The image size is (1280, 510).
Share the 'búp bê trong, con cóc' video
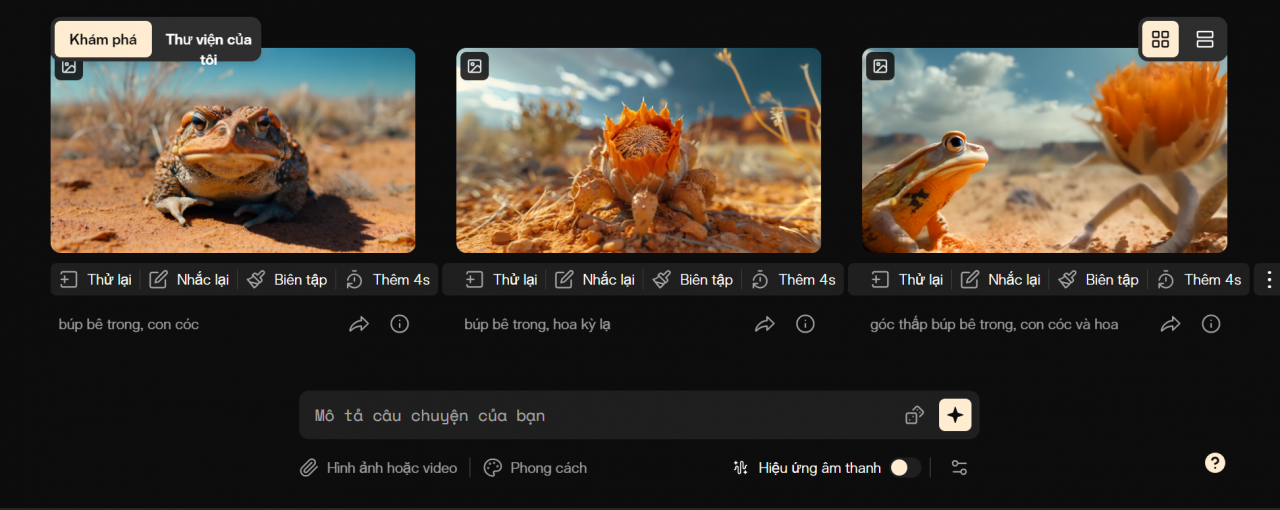(359, 324)
